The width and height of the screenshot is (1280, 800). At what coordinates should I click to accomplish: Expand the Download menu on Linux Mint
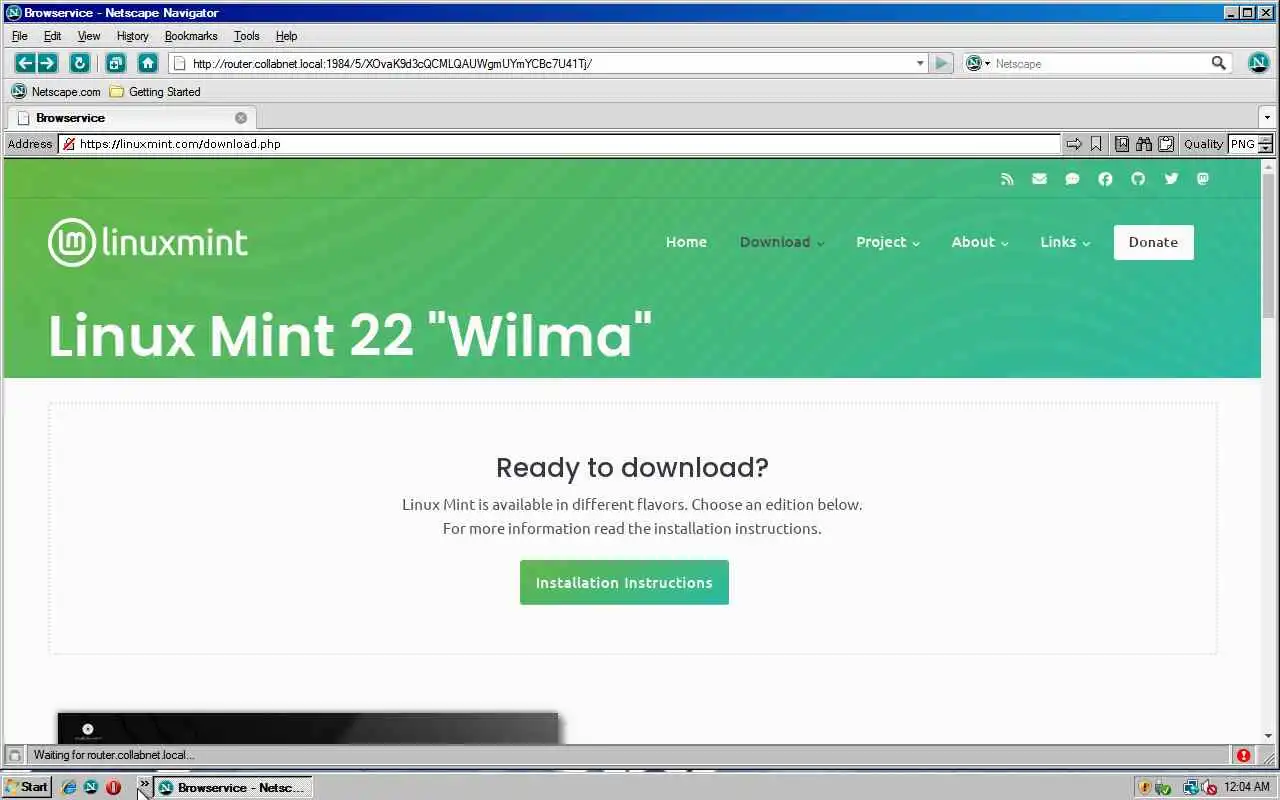pyautogui.click(x=782, y=242)
